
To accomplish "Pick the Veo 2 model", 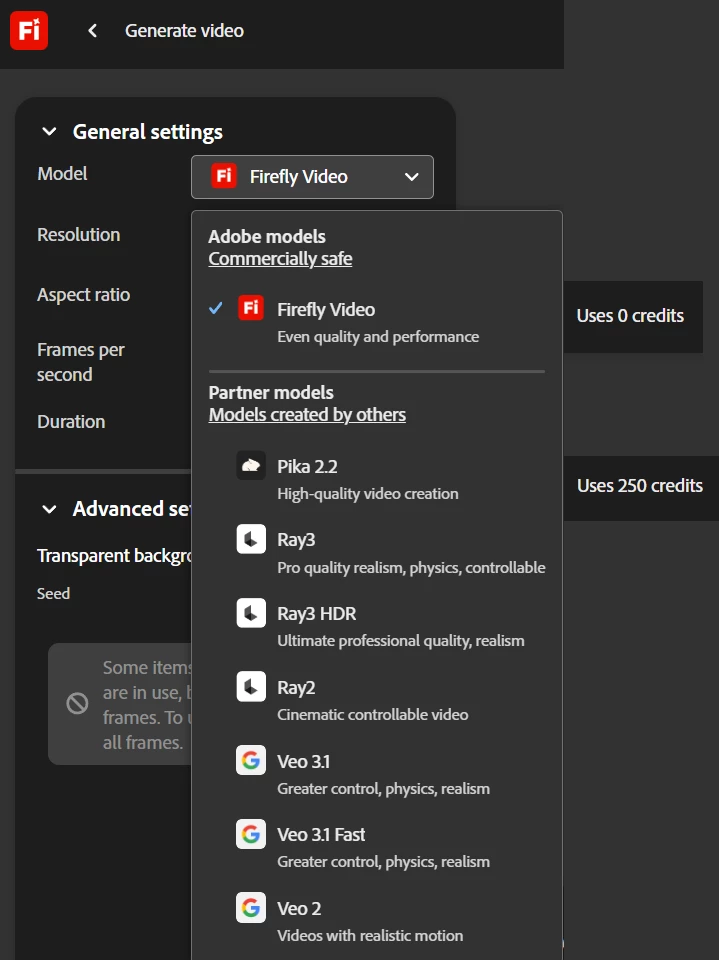I will pyautogui.click(x=377, y=921).
